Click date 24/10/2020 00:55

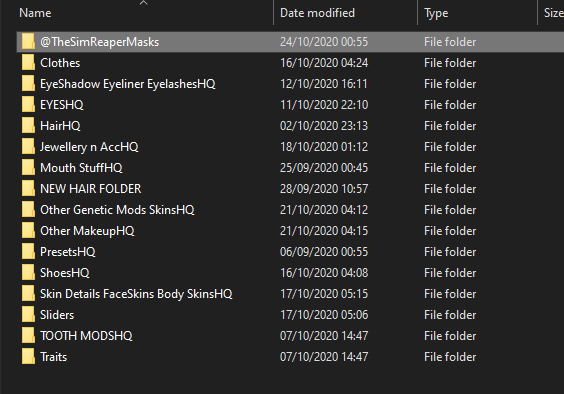click(x=324, y=42)
